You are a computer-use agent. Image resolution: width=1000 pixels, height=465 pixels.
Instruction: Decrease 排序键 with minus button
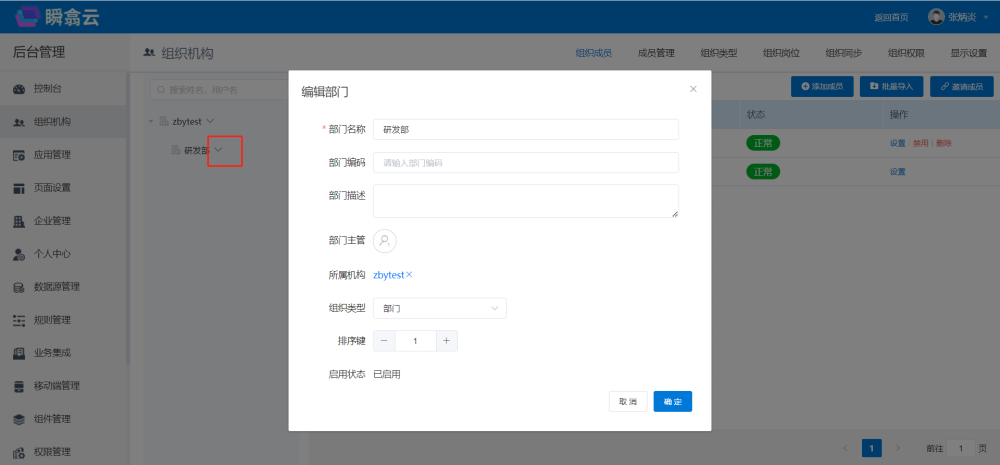(x=384, y=341)
